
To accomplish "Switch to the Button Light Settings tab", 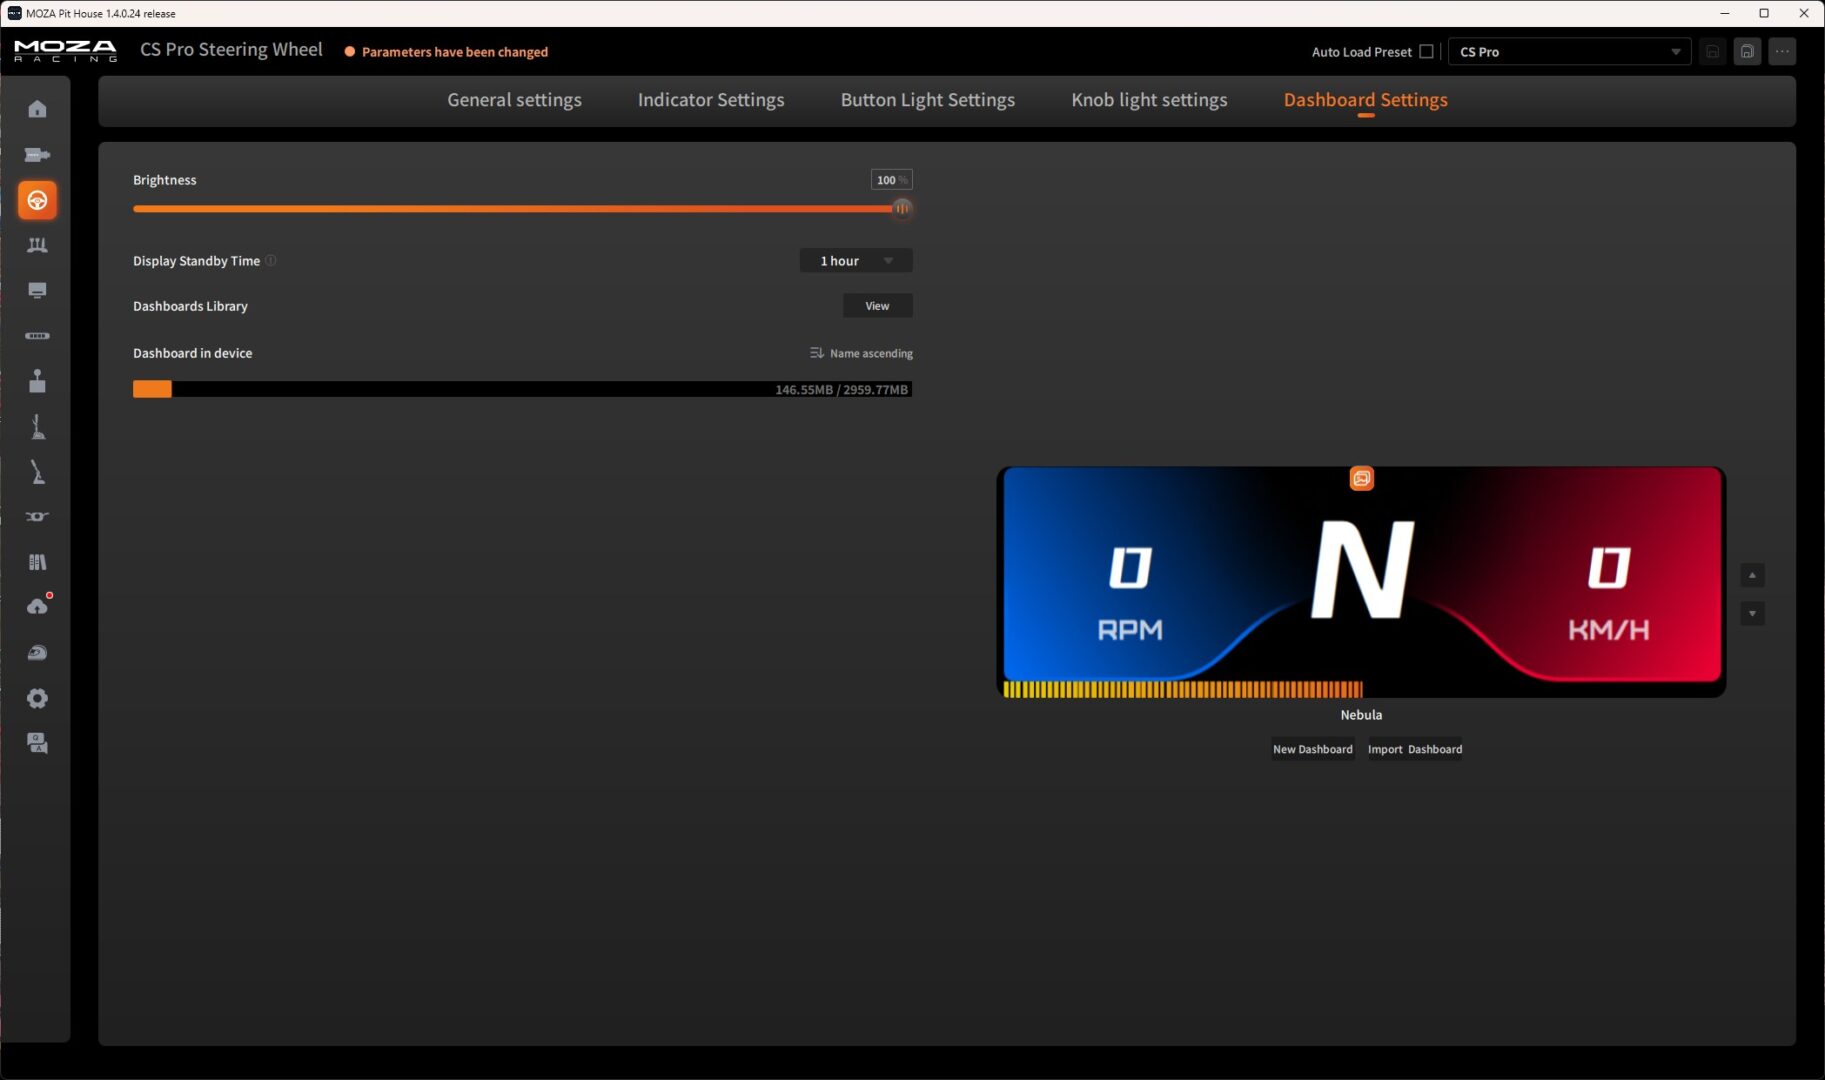I will tap(928, 100).
